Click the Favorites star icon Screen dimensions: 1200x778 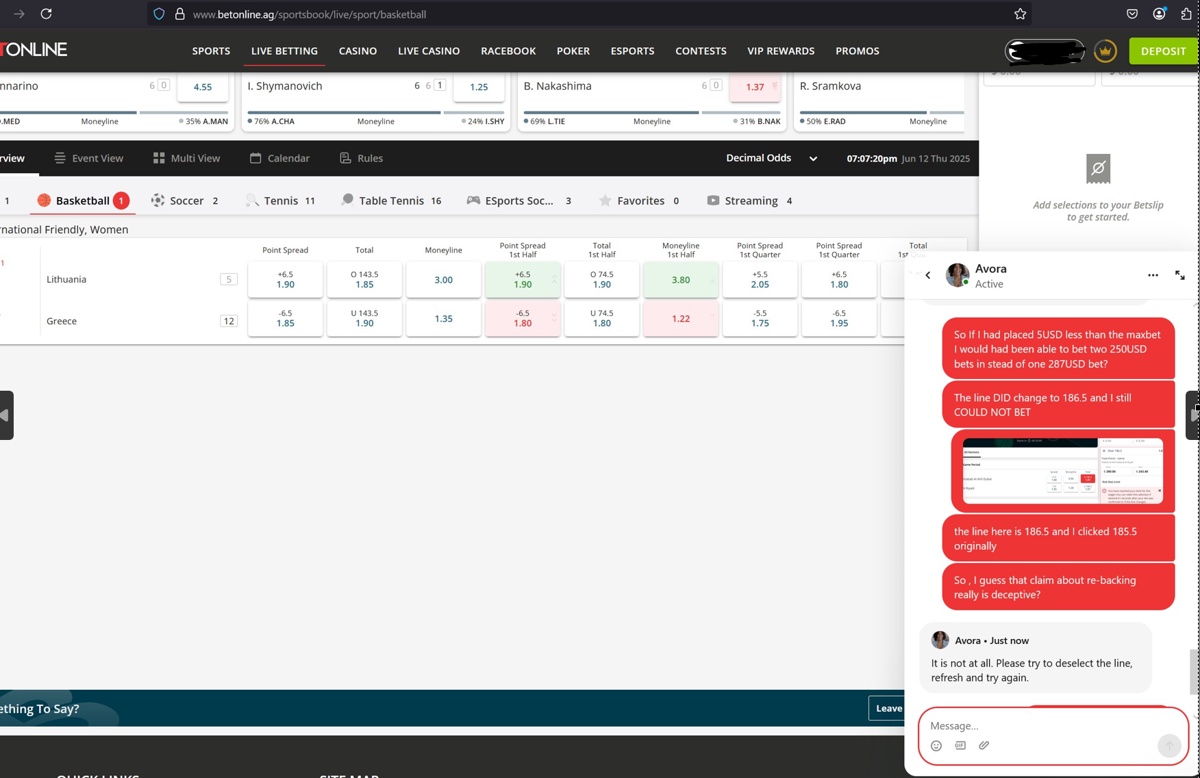(x=605, y=200)
